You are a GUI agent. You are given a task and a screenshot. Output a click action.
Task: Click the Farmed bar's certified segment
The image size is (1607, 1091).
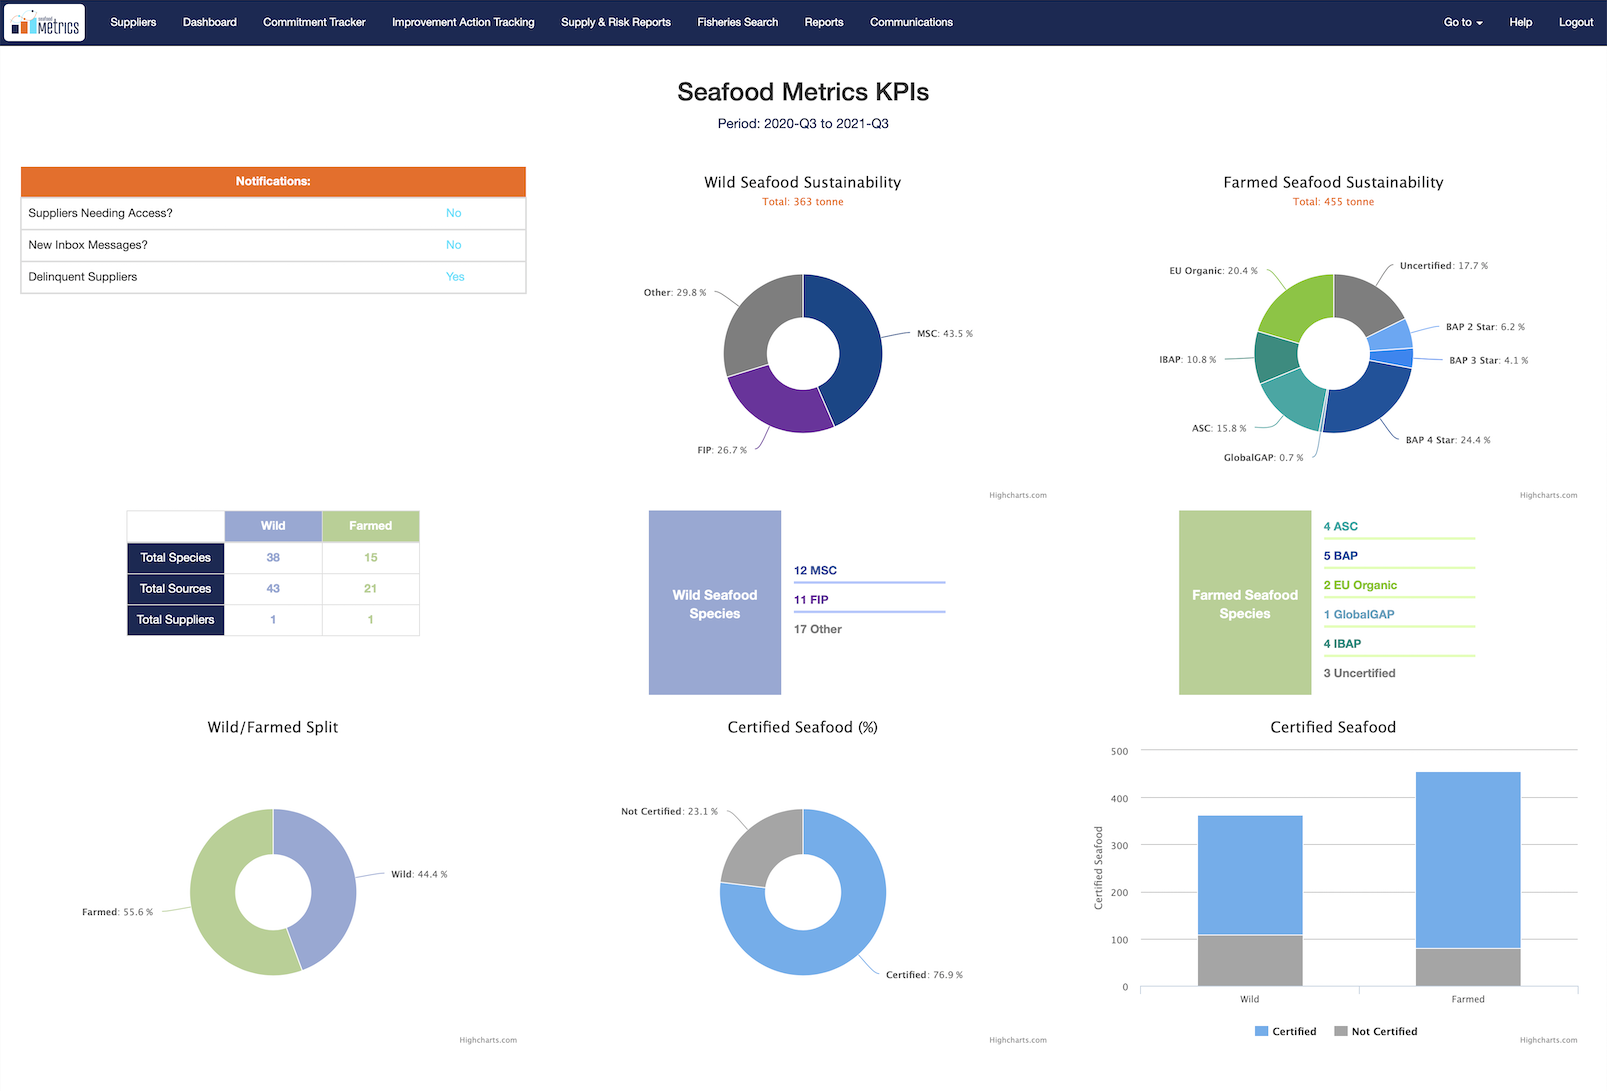(x=1467, y=860)
